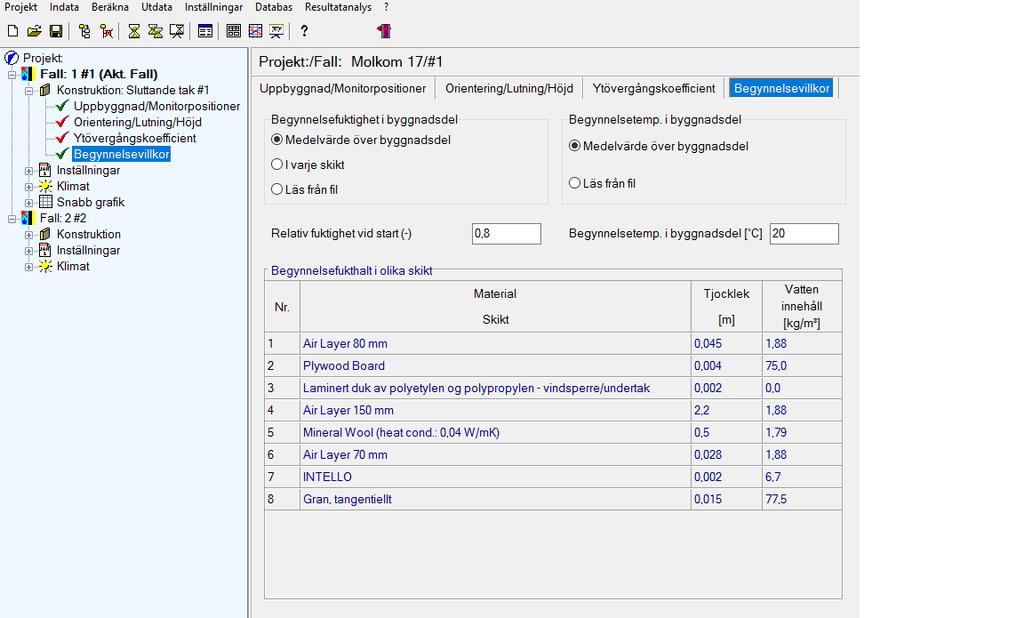Expand Inställningar under Fall 1
The width and height of the screenshot is (1024, 618).
(29, 171)
